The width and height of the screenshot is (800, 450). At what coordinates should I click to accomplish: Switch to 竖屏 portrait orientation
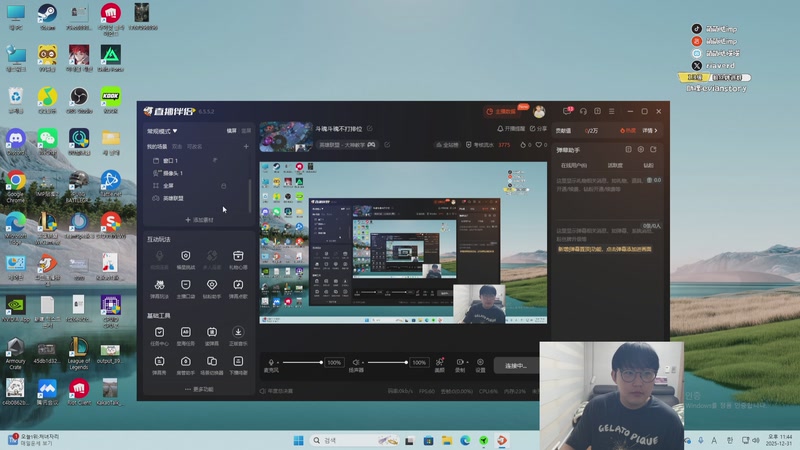tap(246, 131)
